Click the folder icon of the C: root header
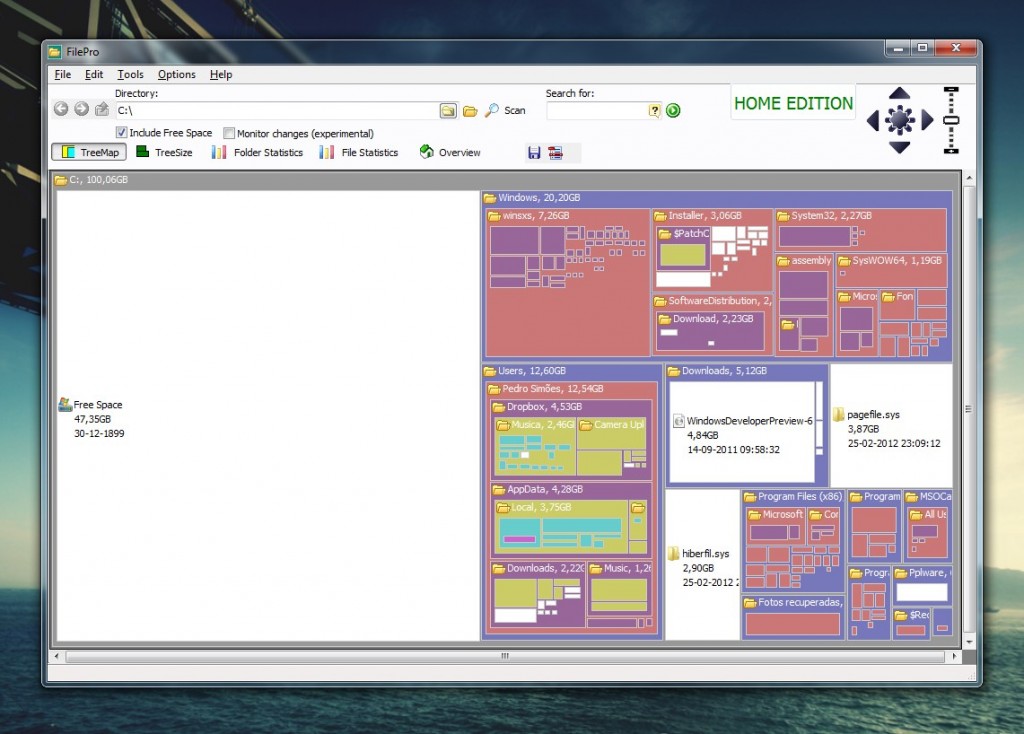 point(61,180)
